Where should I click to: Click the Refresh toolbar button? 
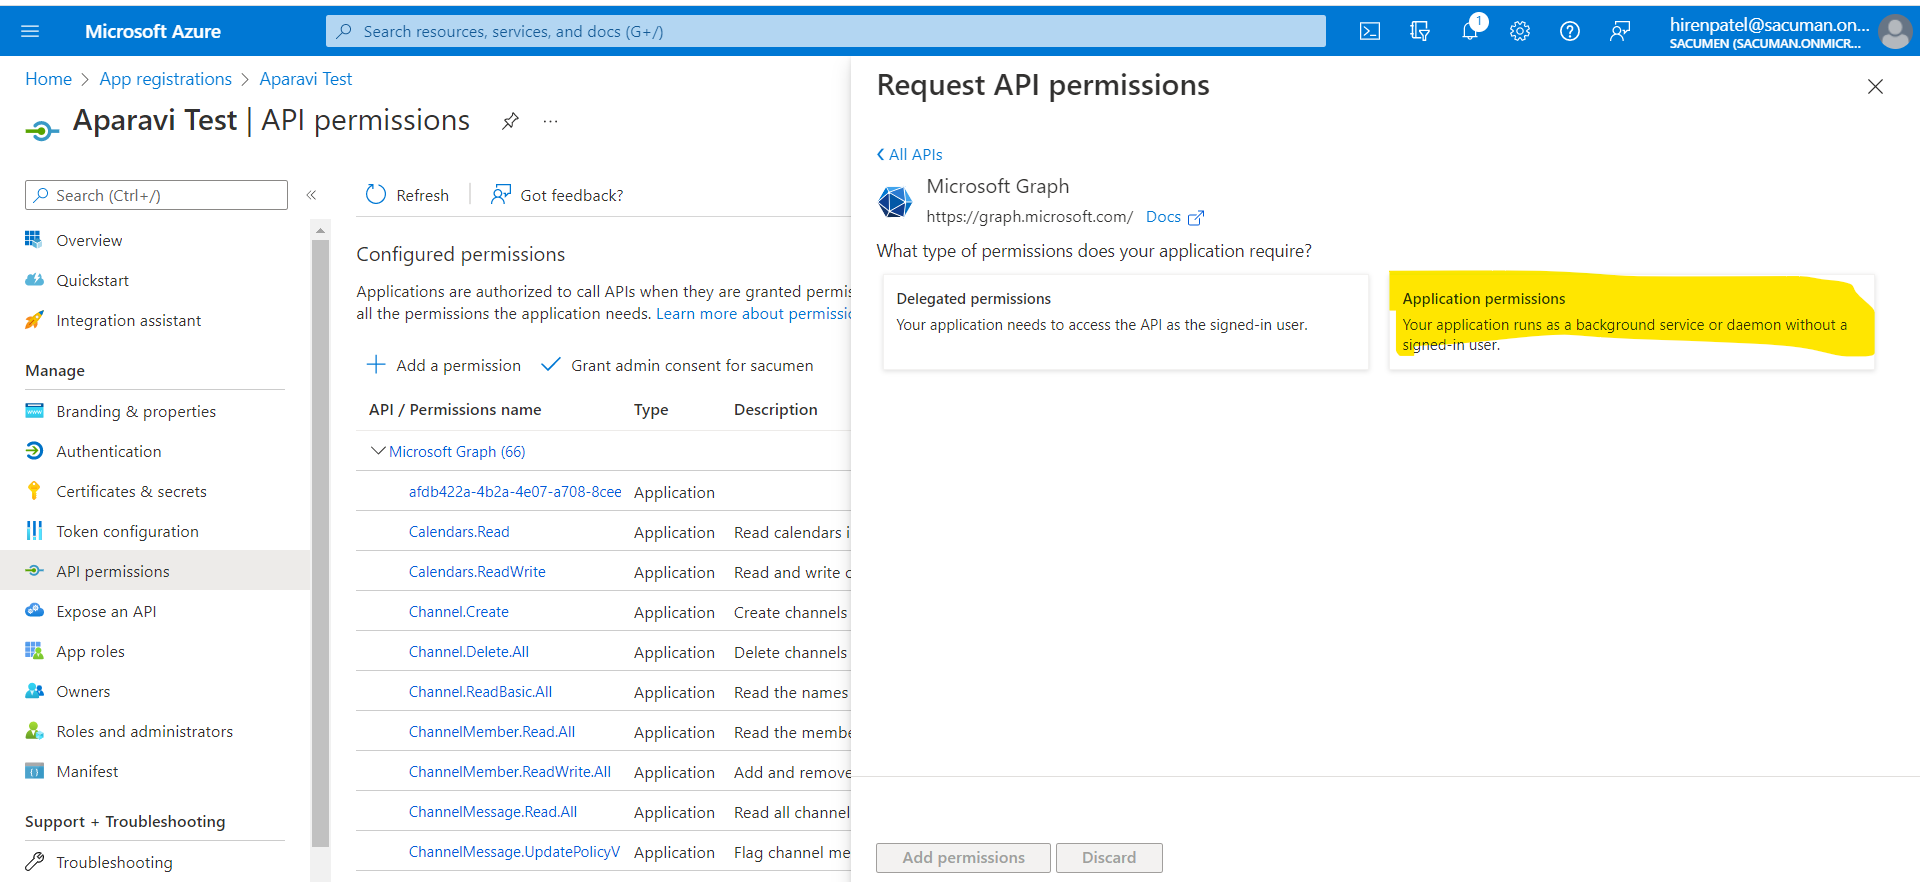coord(407,195)
